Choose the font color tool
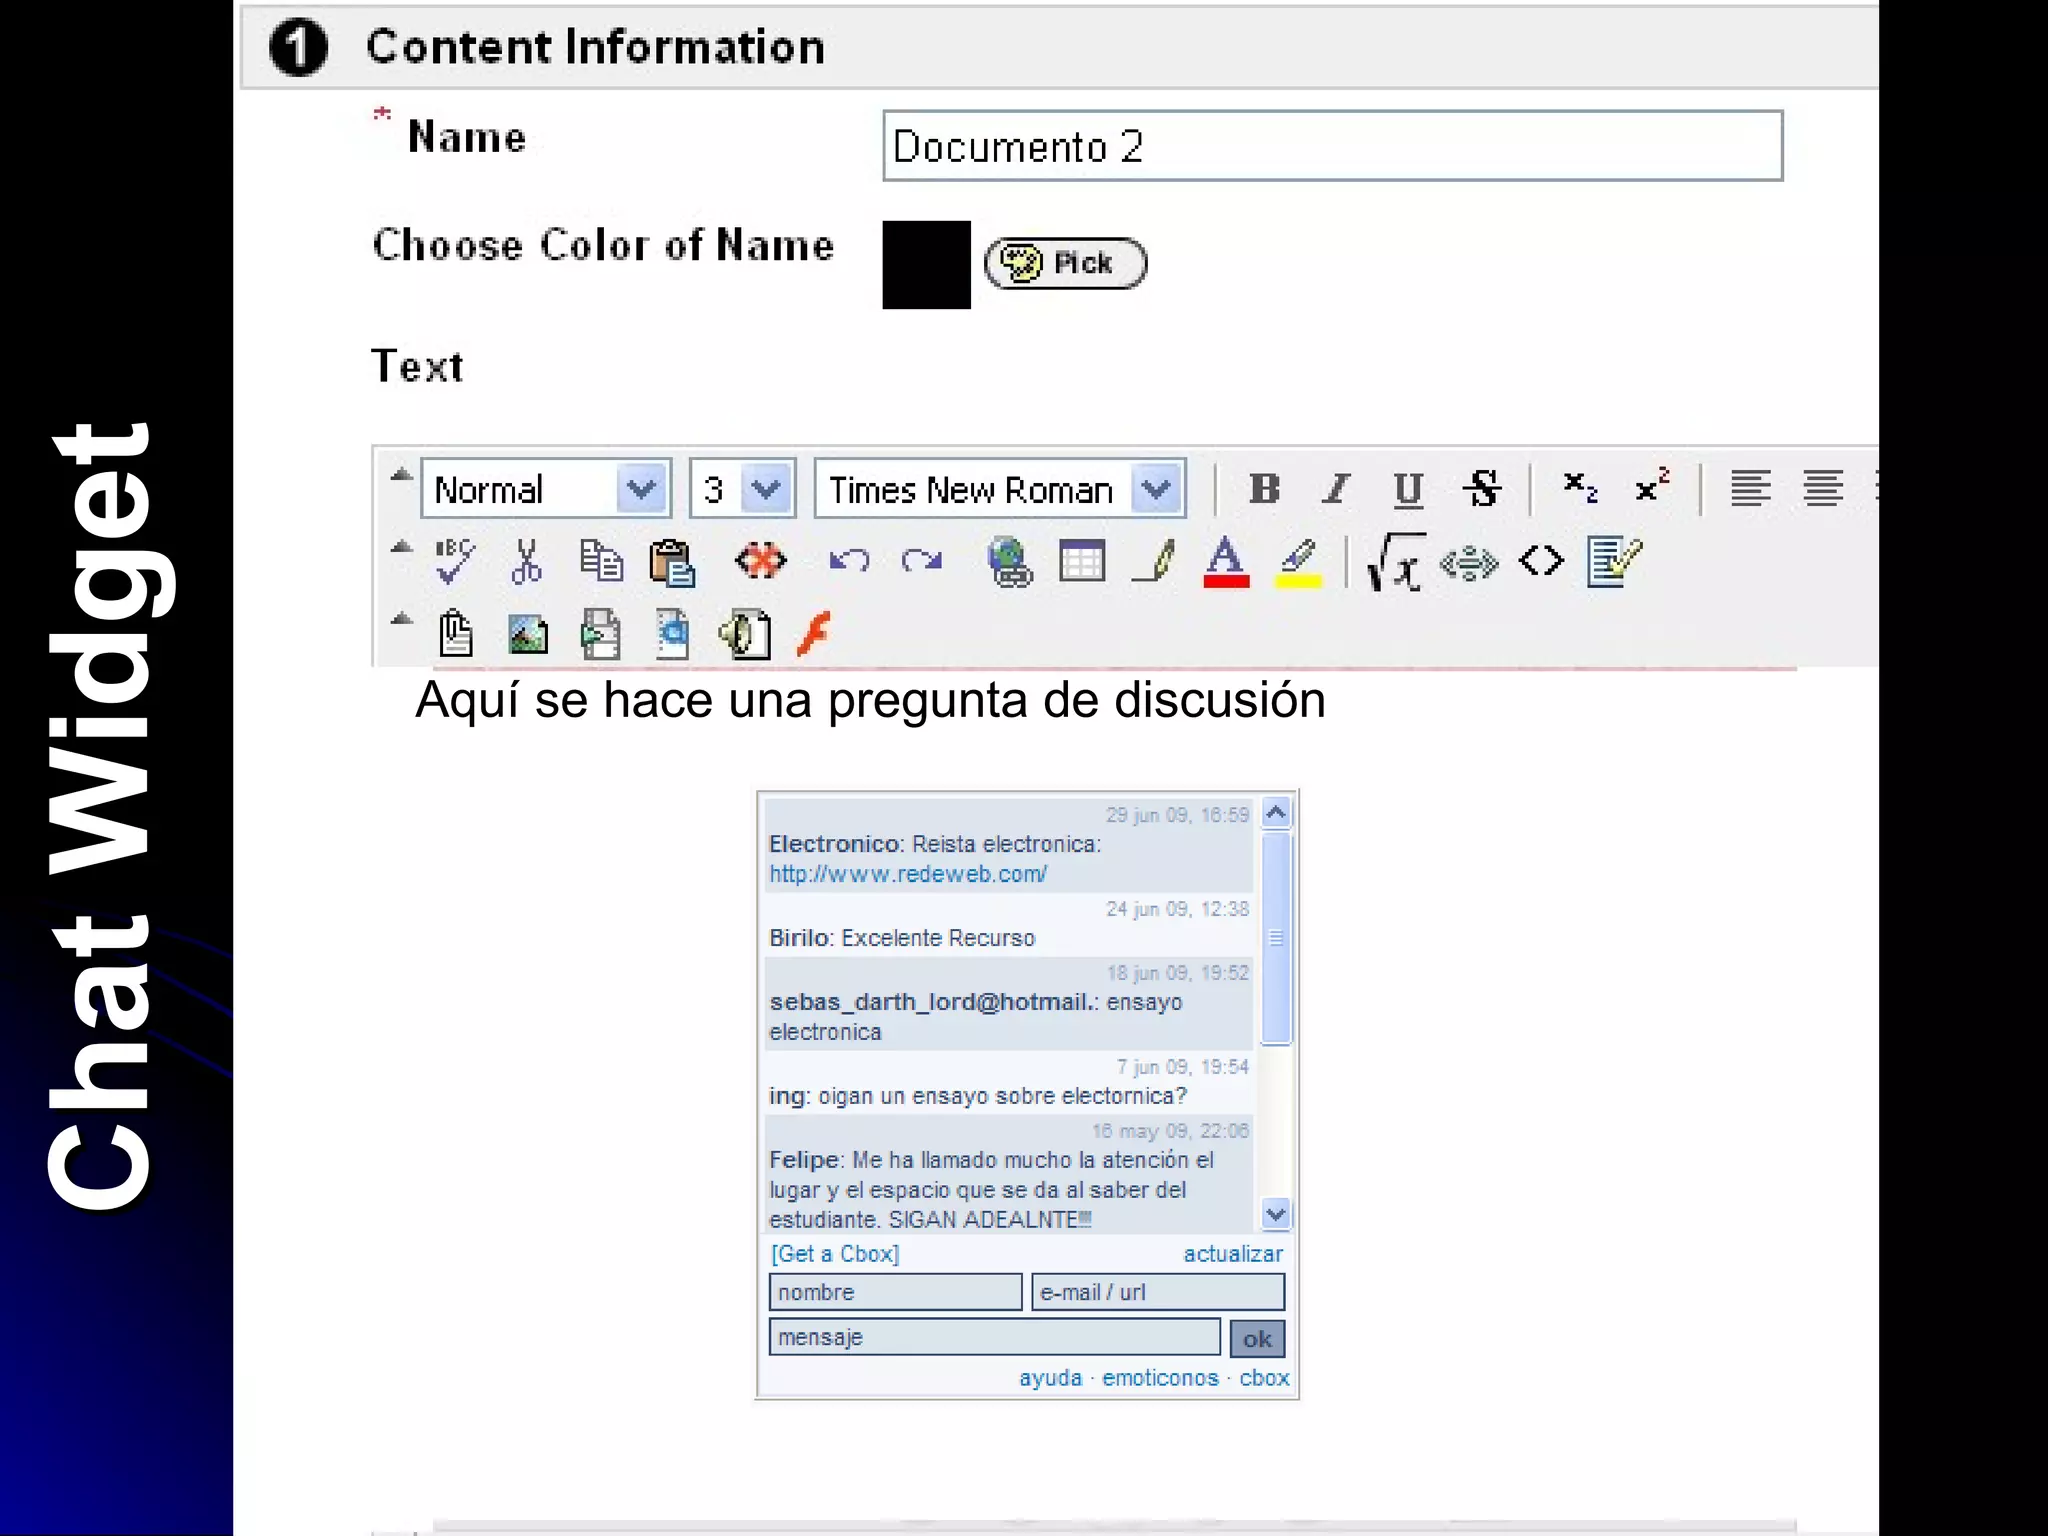 (1226, 562)
